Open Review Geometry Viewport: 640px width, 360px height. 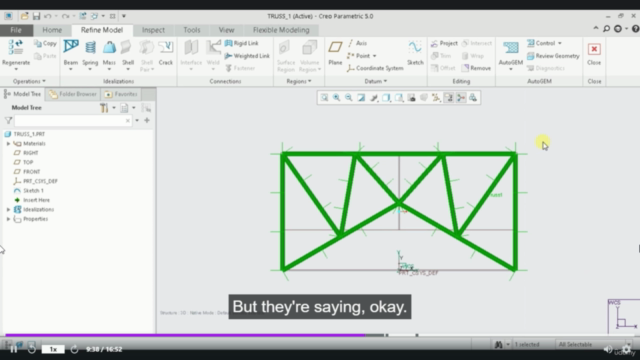(x=553, y=56)
